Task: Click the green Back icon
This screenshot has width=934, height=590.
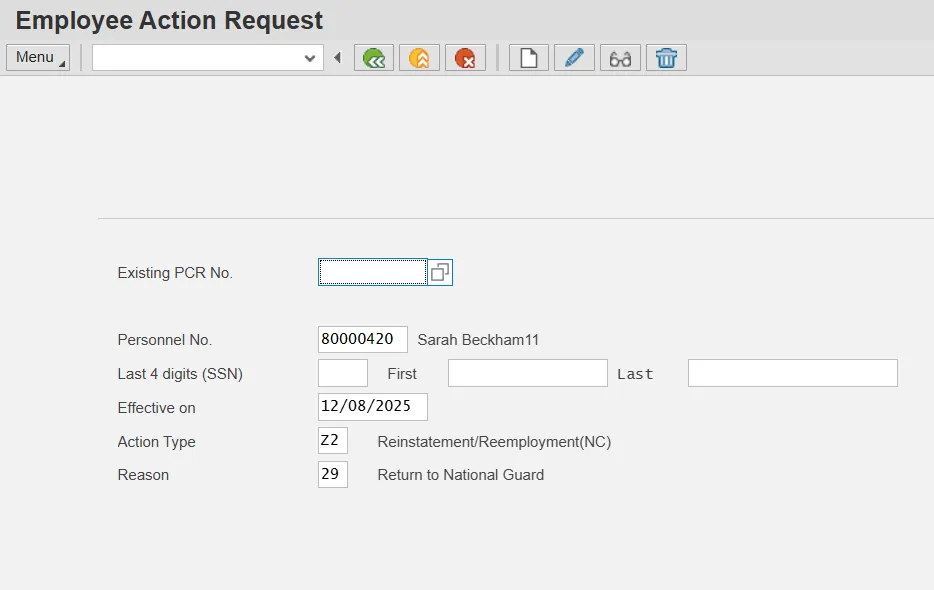Action: pos(374,58)
